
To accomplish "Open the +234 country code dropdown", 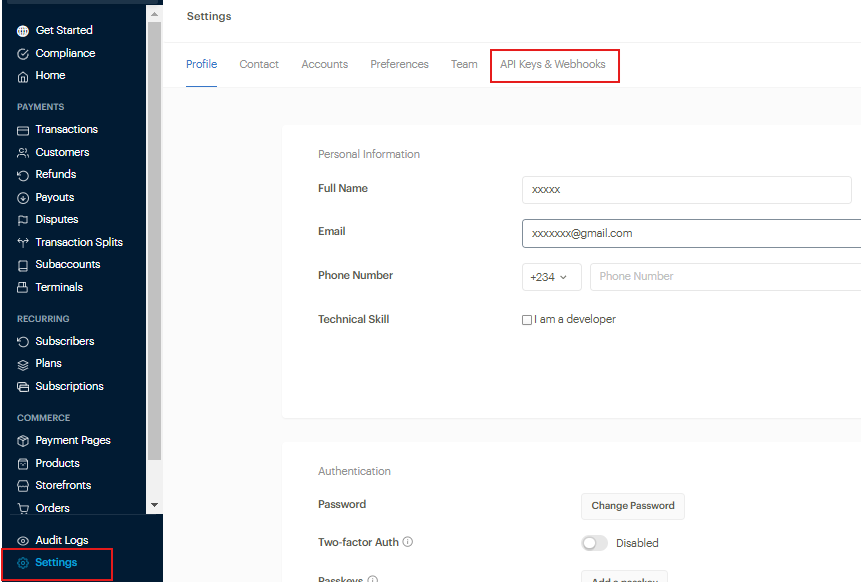I will click(551, 277).
